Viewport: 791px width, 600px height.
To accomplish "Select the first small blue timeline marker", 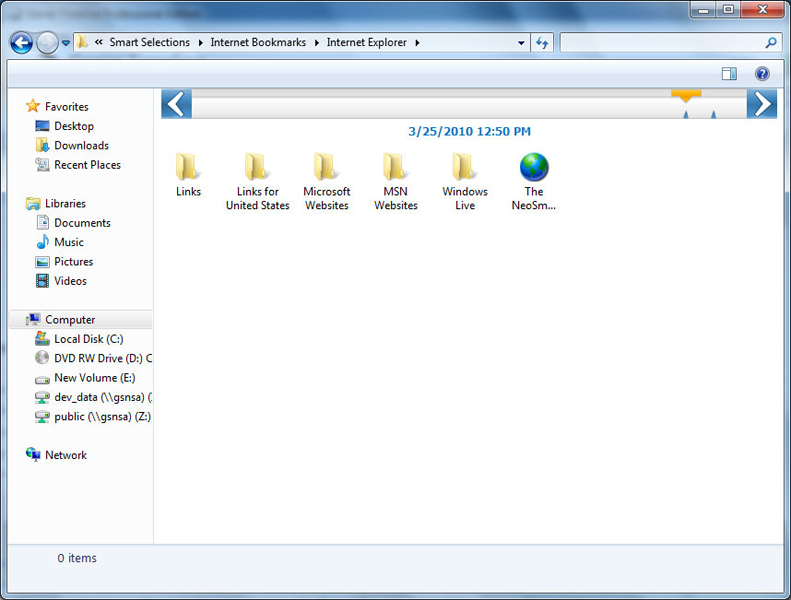I will [x=686, y=115].
